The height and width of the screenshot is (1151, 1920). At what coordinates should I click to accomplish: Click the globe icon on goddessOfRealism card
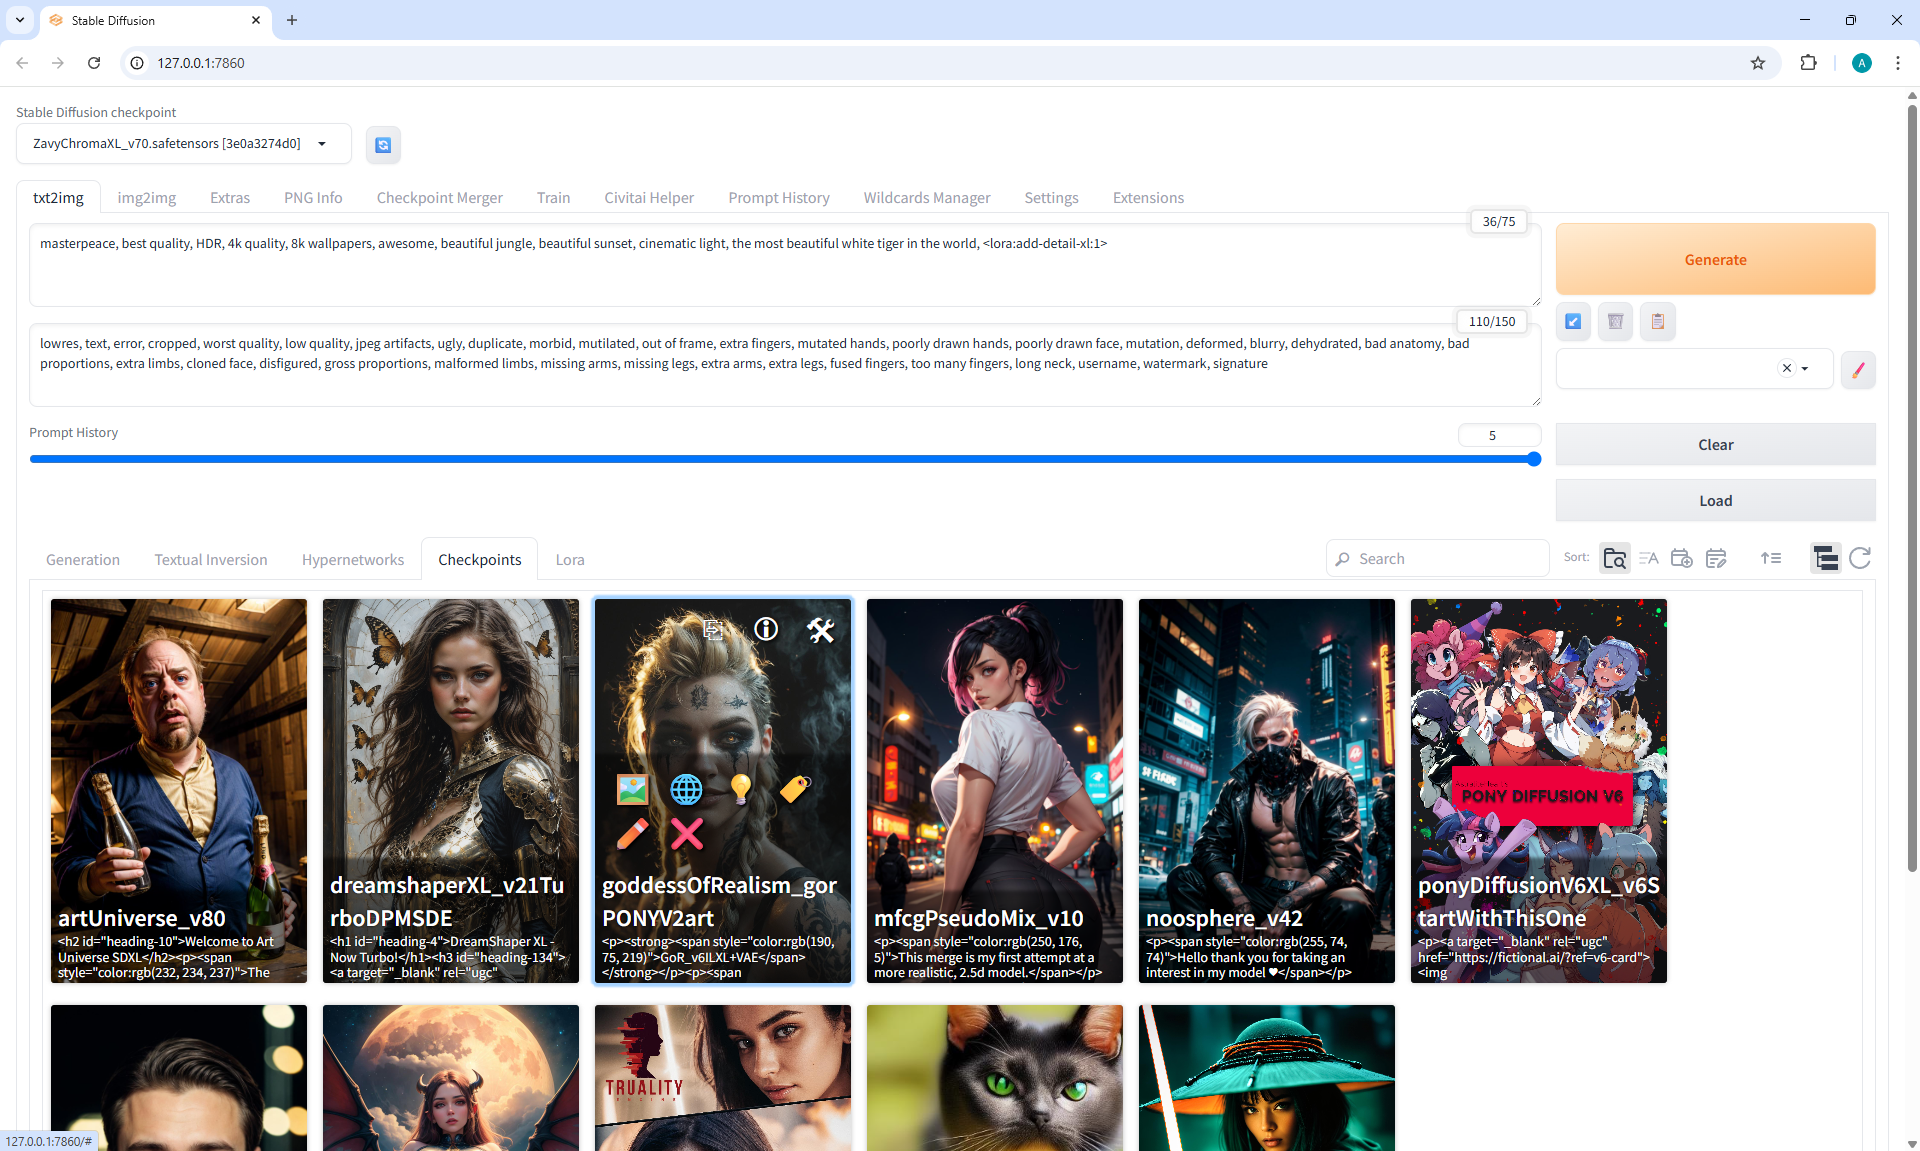pos(686,789)
